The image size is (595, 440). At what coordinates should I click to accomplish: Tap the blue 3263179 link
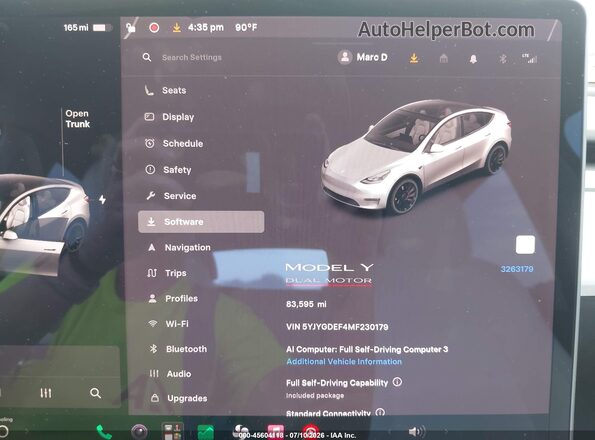pos(516,269)
